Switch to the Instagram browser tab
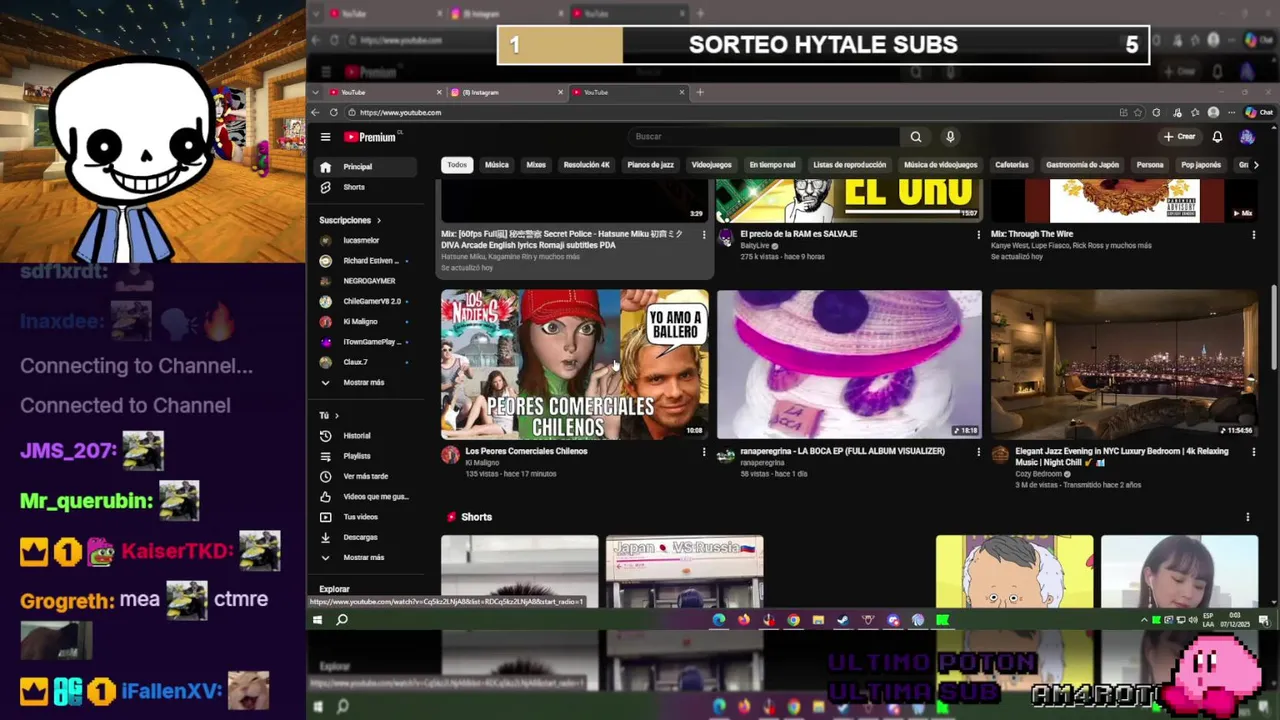1280x720 pixels. (x=507, y=92)
